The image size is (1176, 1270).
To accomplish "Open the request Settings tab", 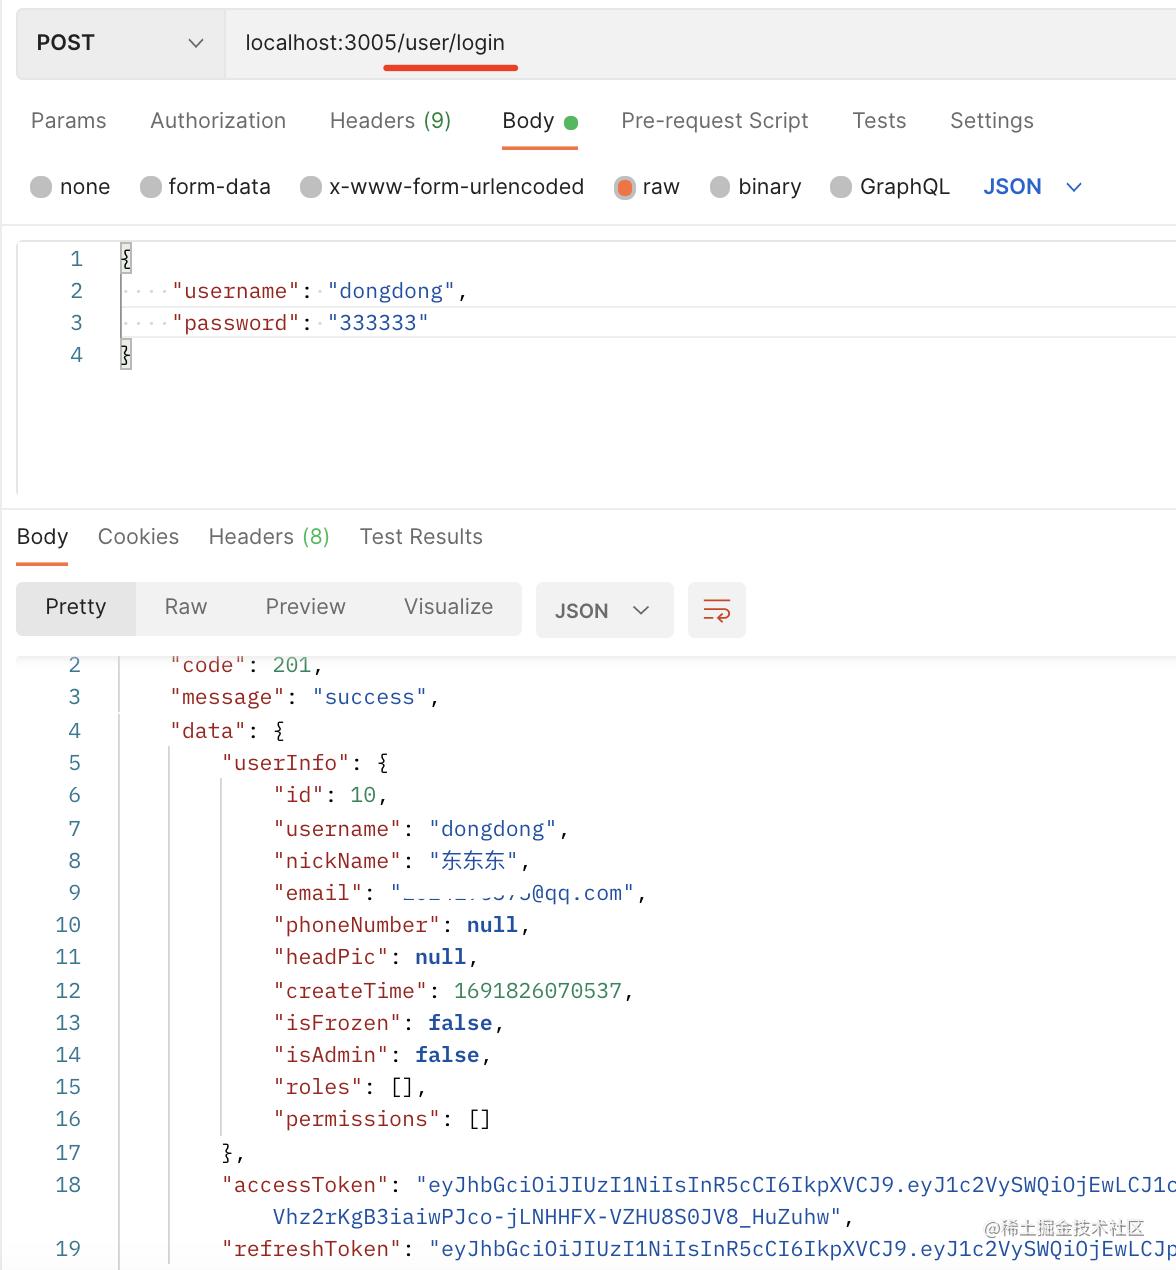I will tap(991, 121).
